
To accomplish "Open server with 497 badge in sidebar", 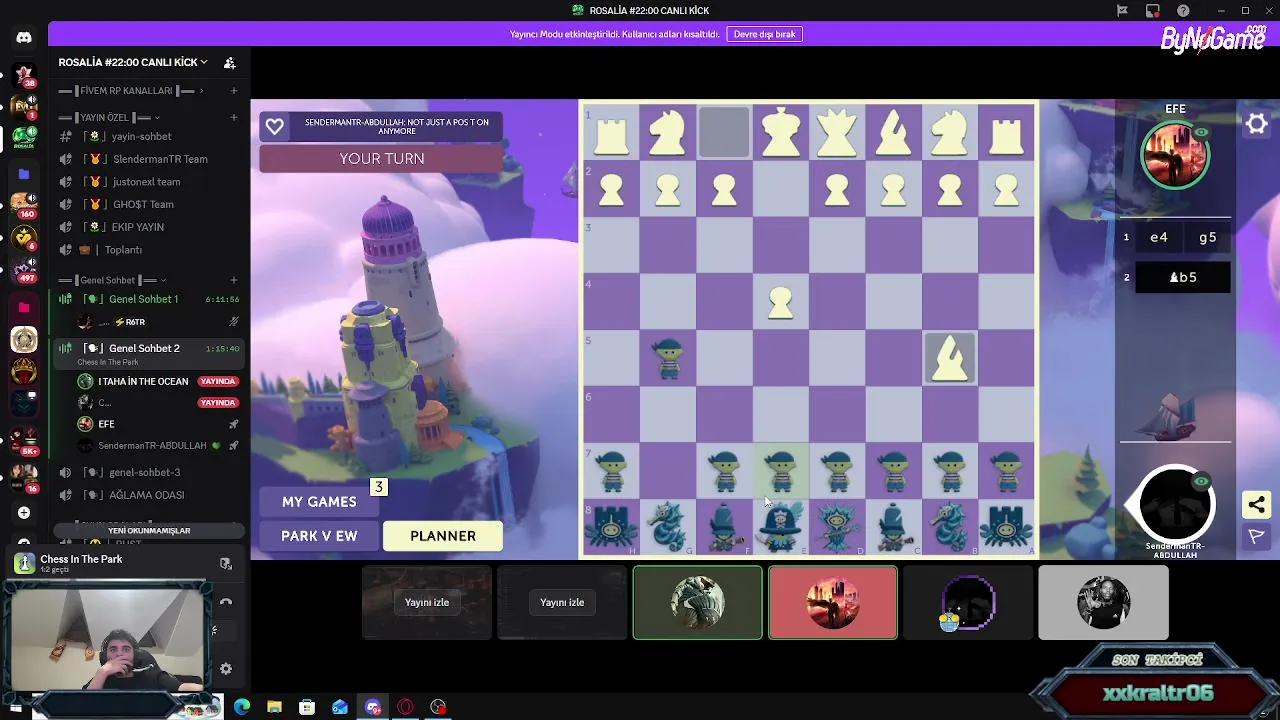I will (x=24, y=270).
